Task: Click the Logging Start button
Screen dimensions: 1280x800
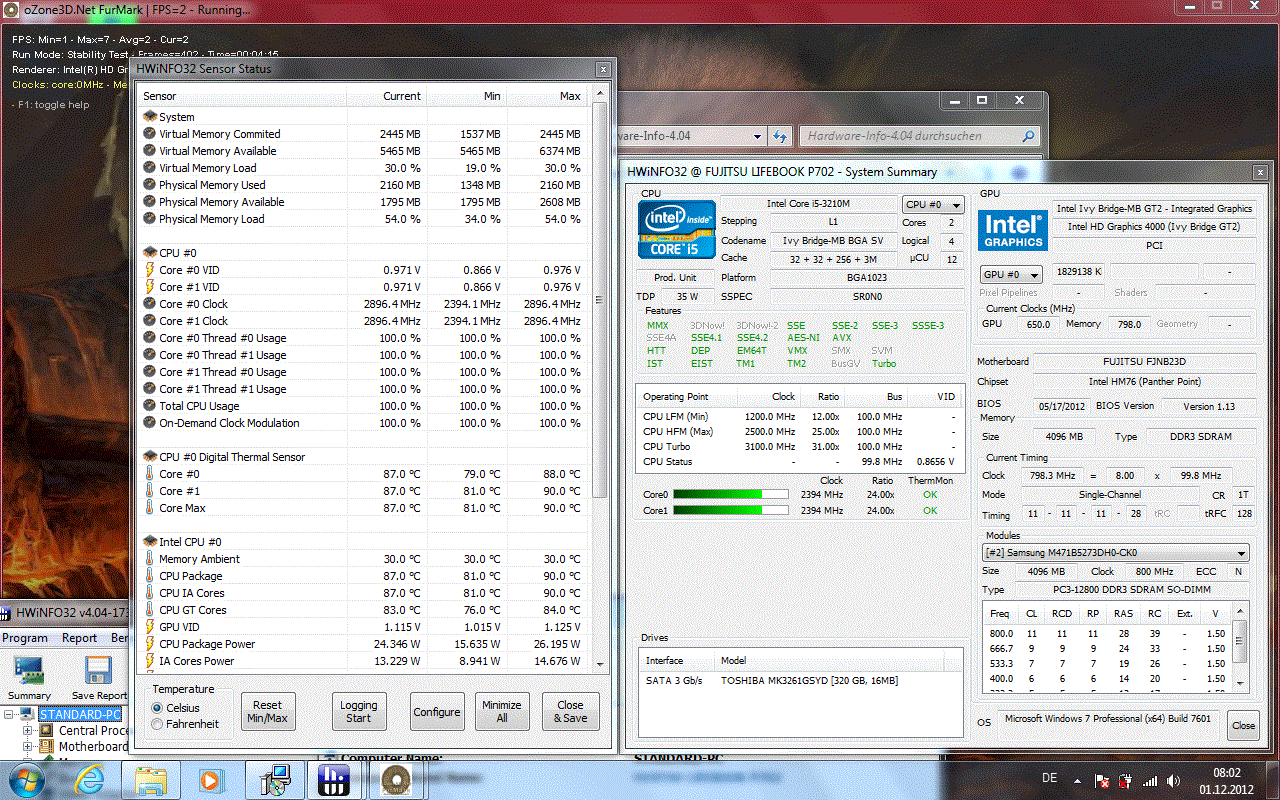Action: (359, 712)
